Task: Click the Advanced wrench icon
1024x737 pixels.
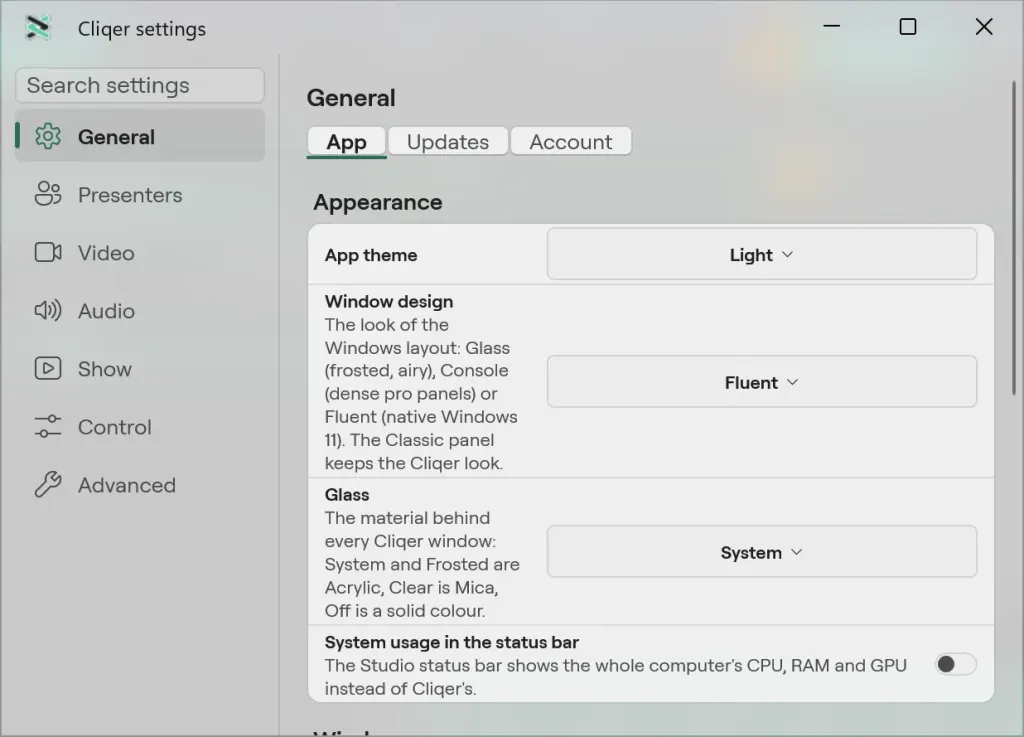Action: (x=48, y=484)
